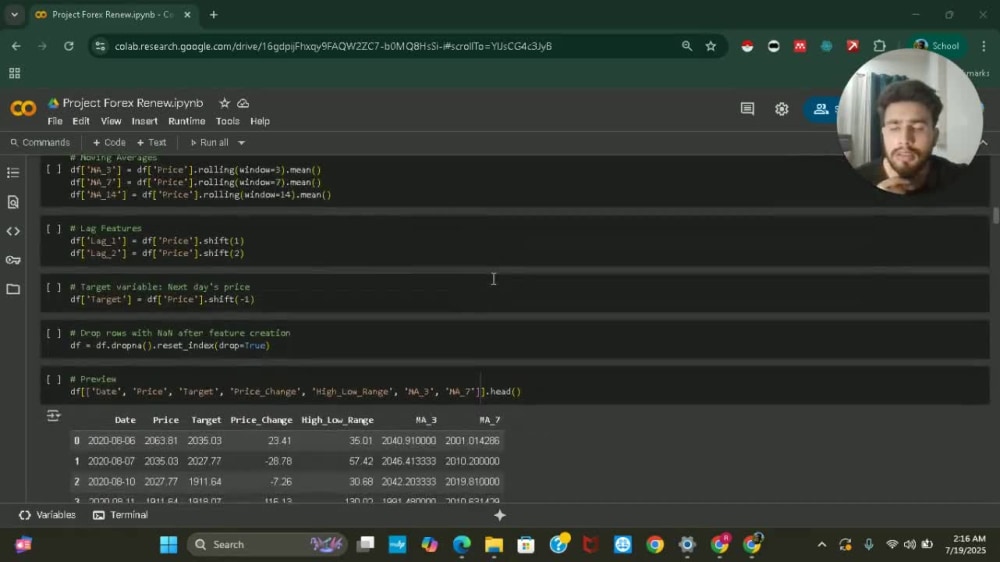Open the Insert menu
The height and width of the screenshot is (562, 1000).
click(145, 121)
